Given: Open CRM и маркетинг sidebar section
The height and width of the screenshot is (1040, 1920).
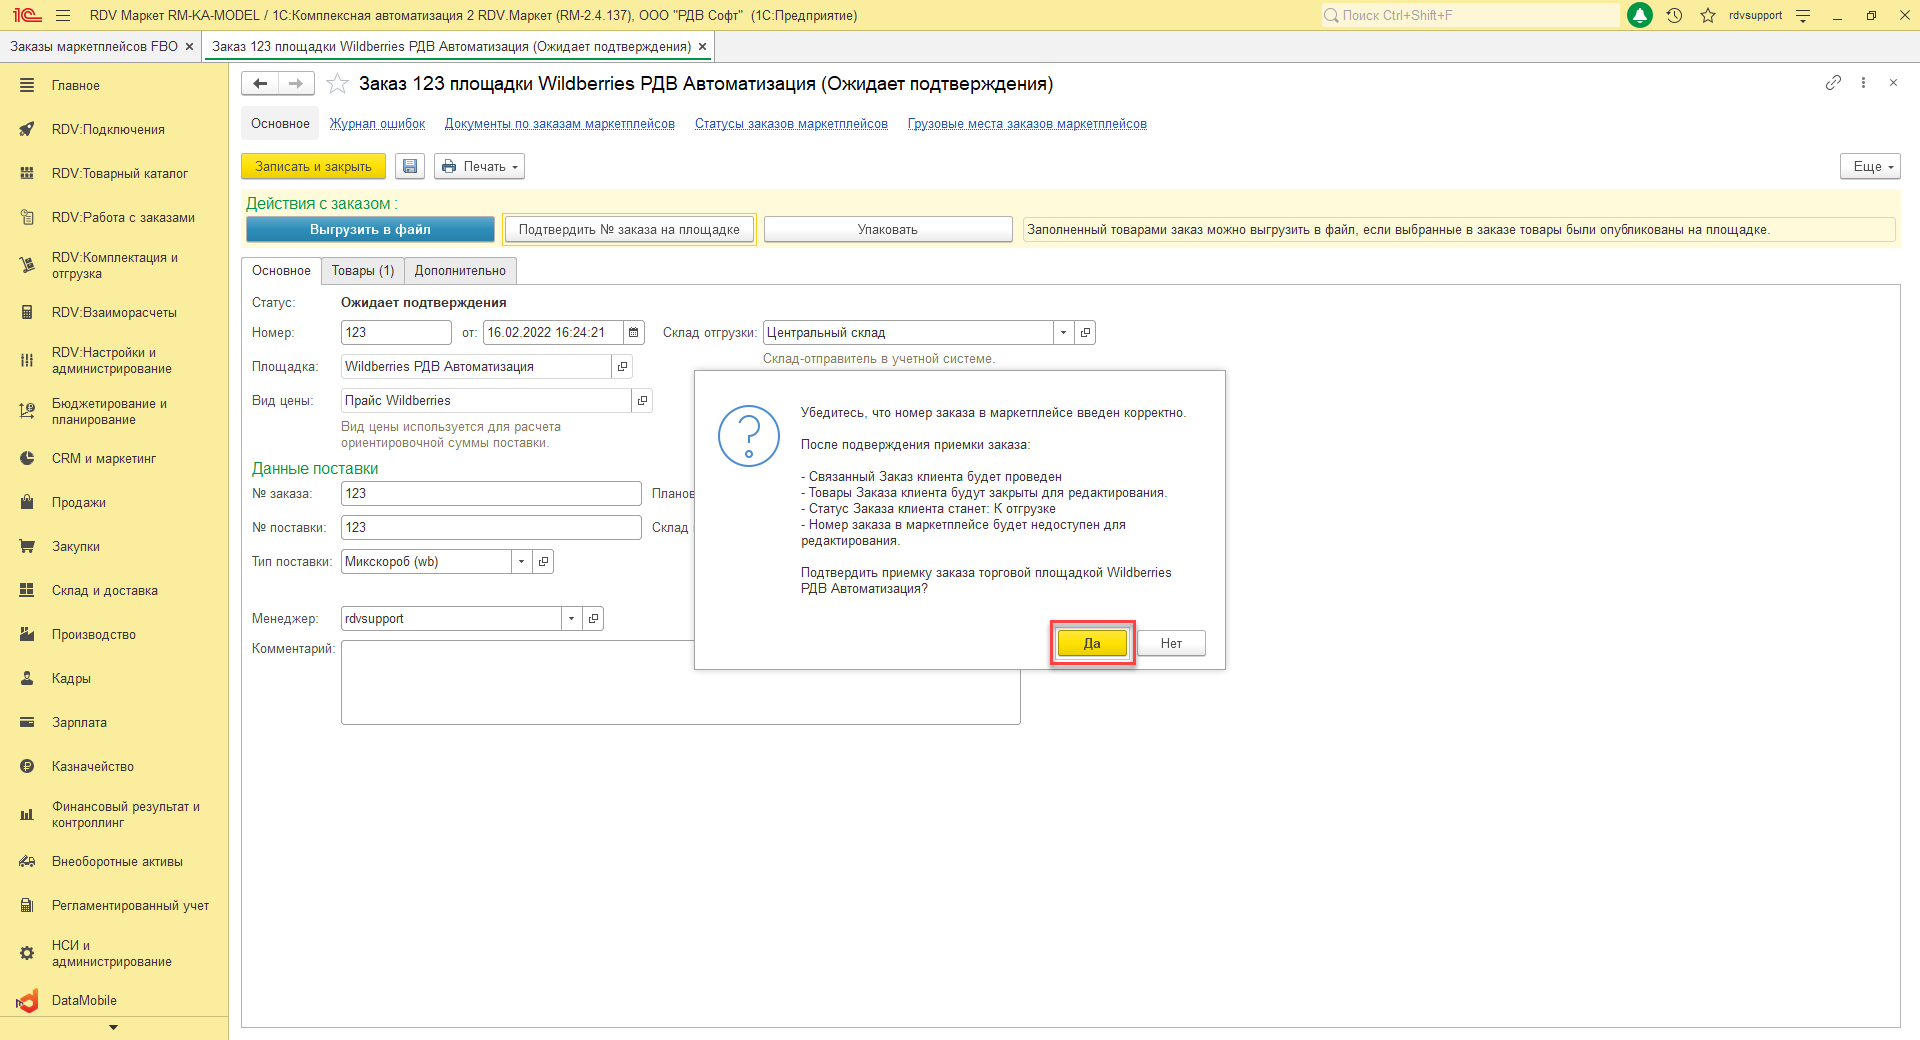Looking at the screenshot, I should coord(114,459).
